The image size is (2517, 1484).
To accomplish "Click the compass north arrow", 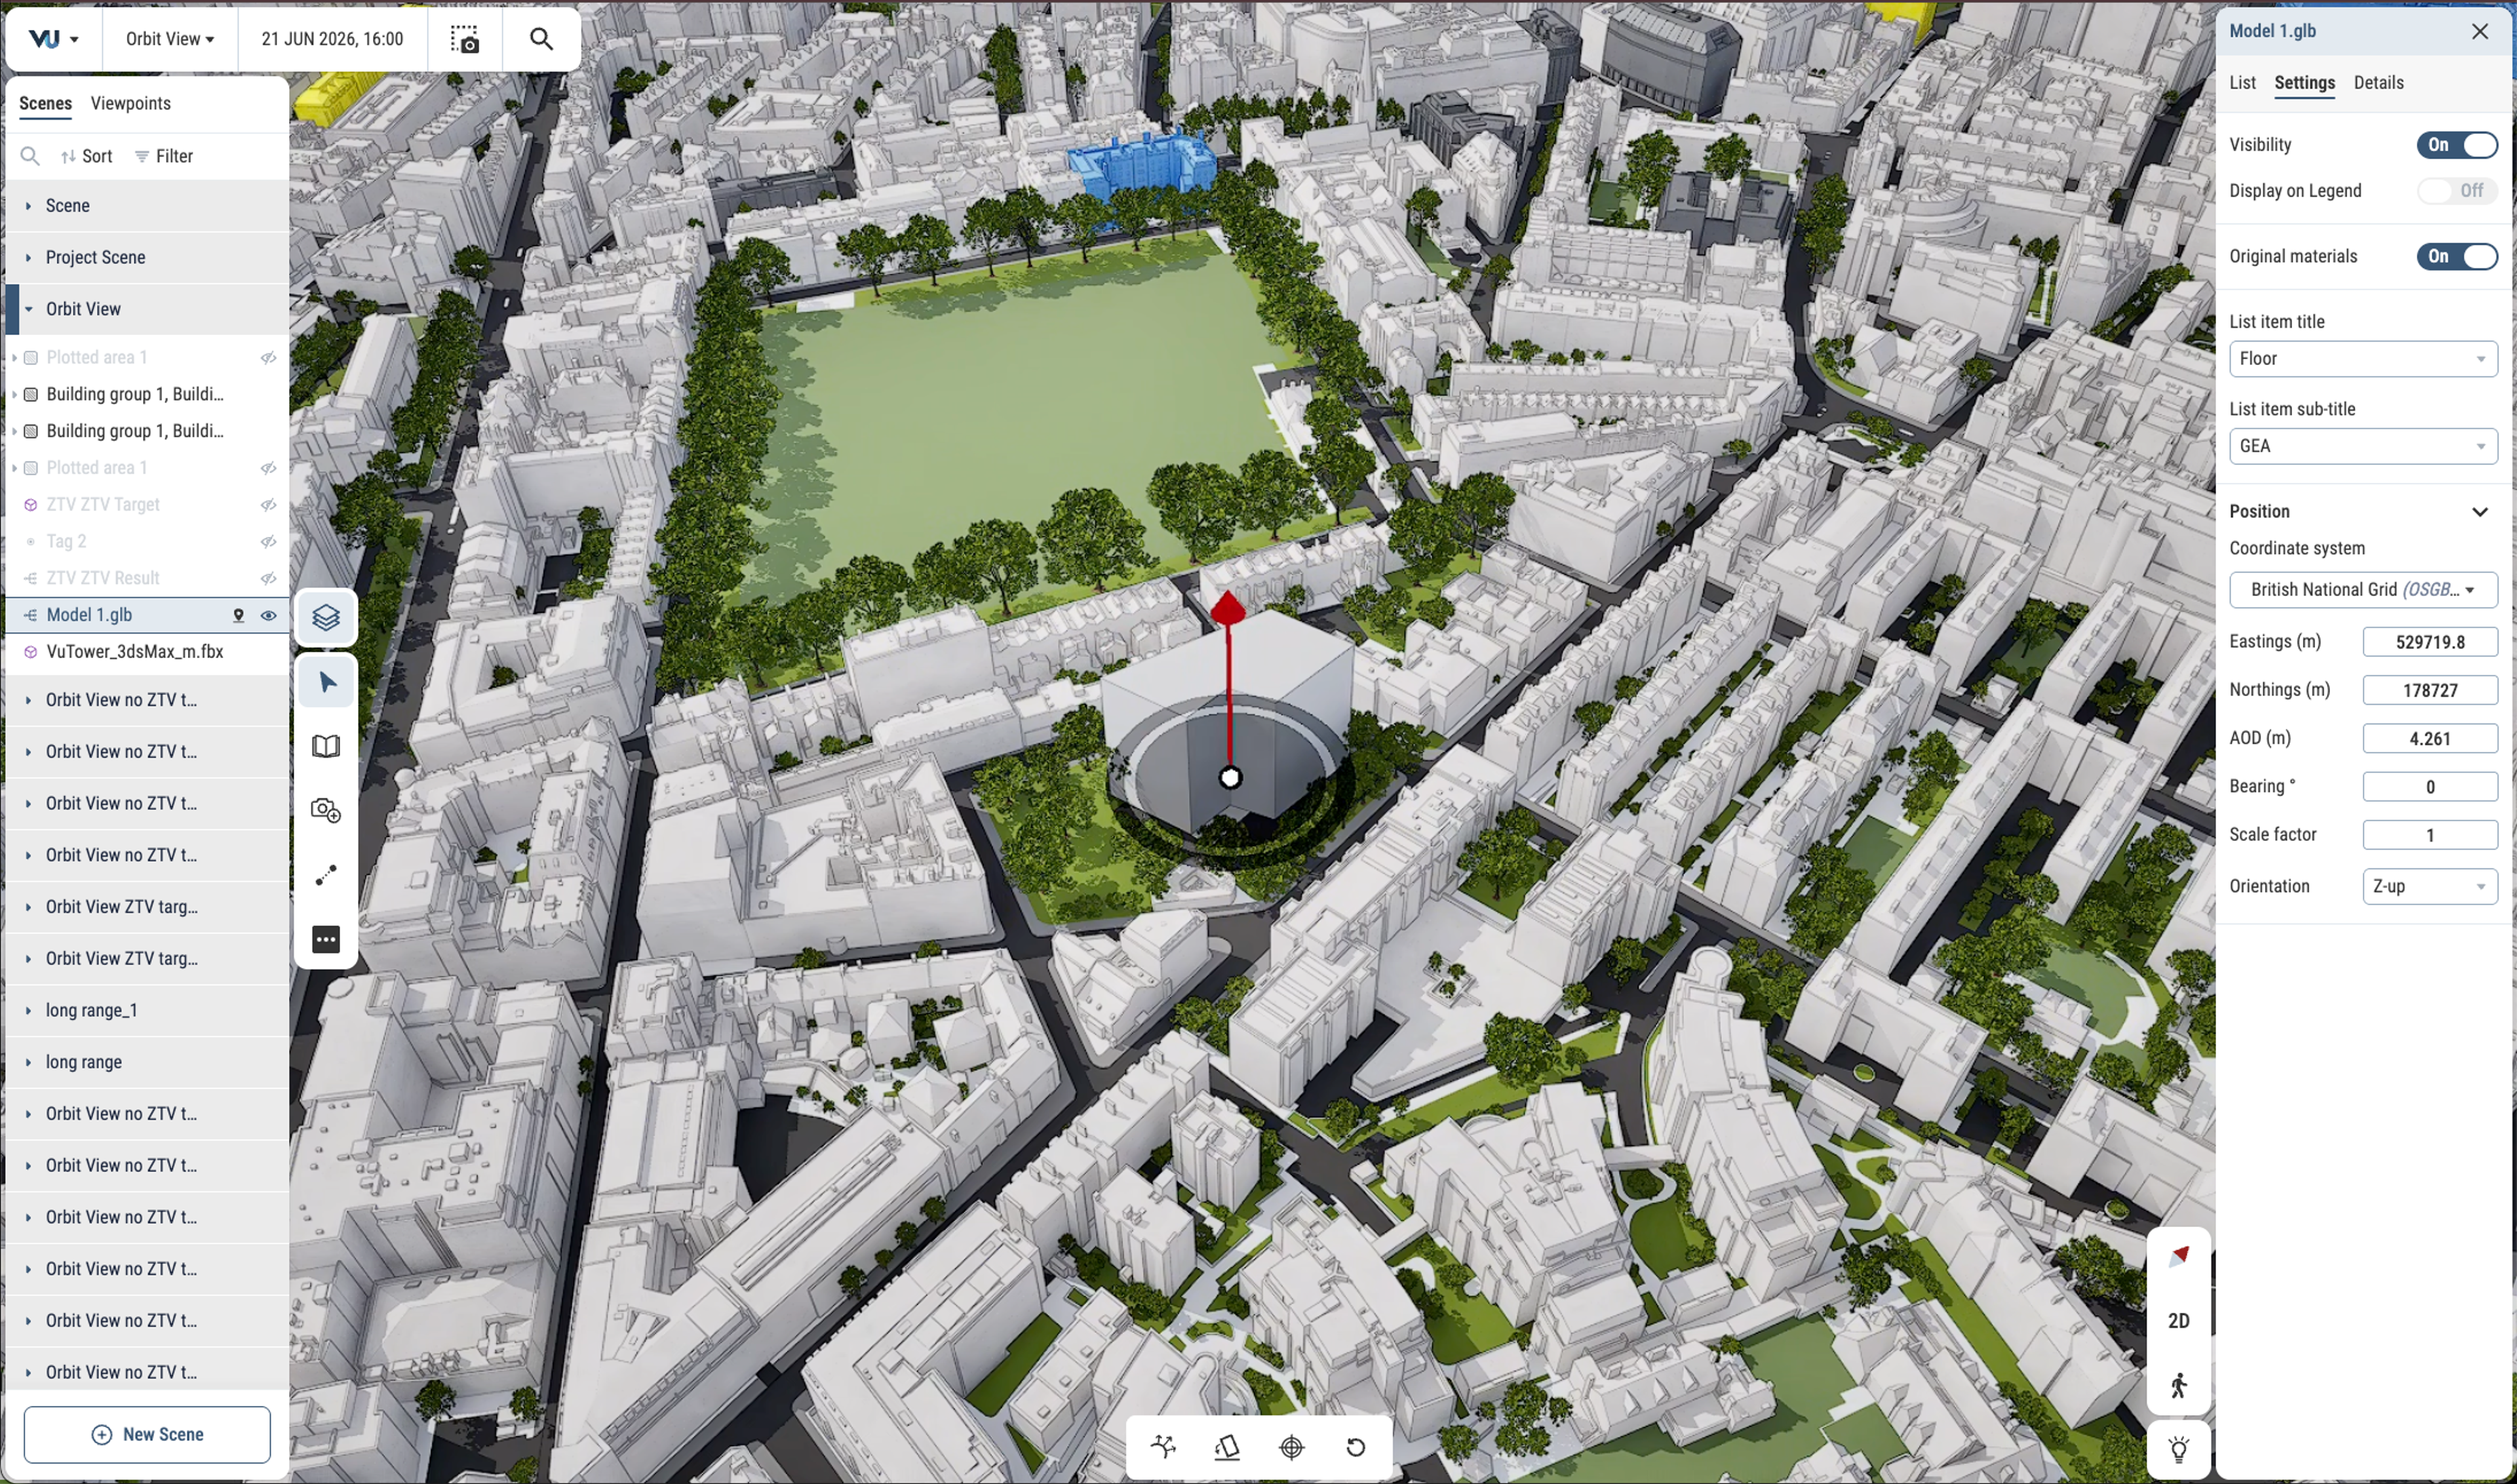I will (2179, 1256).
